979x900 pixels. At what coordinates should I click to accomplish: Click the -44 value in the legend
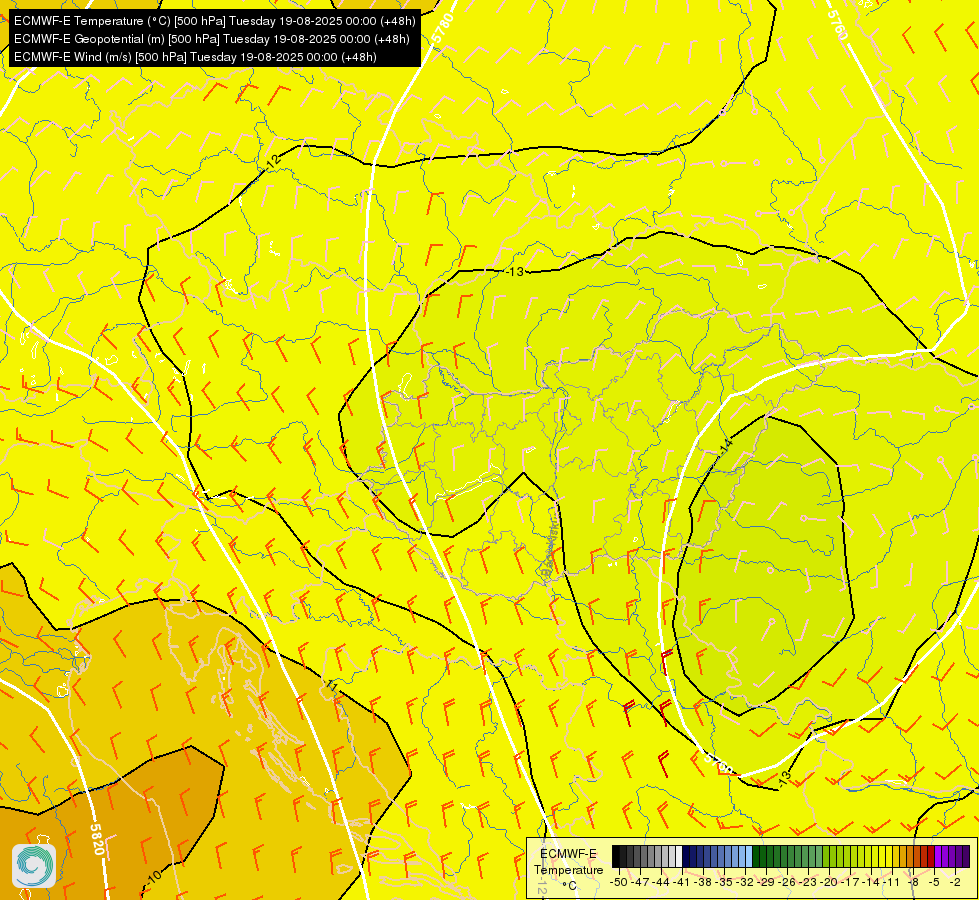coord(661,882)
